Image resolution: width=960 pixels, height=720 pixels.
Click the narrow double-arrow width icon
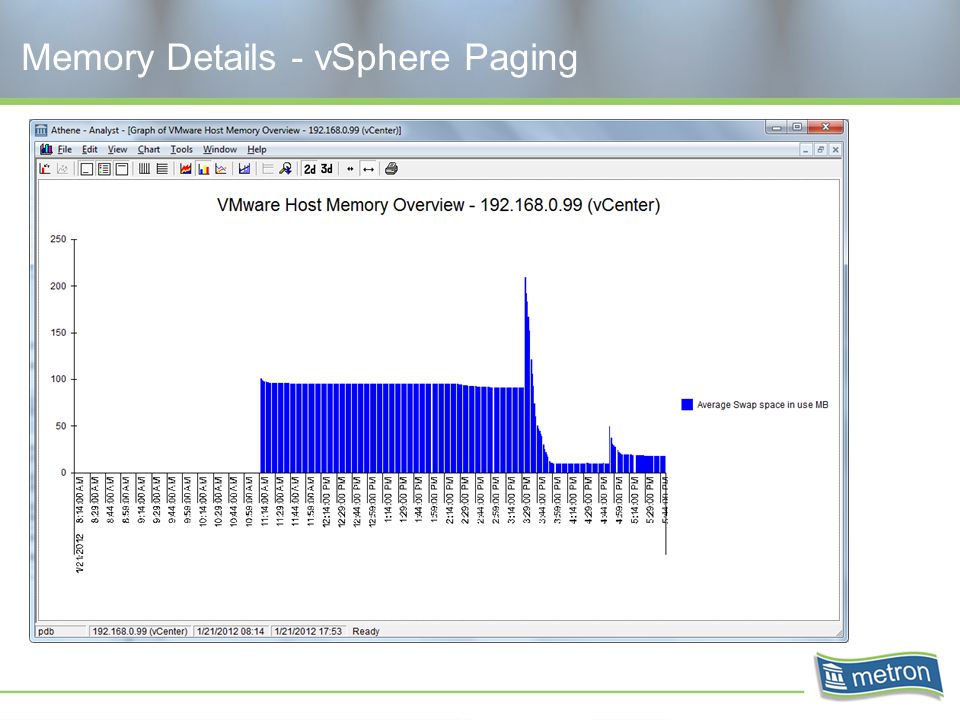click(350, 169)
